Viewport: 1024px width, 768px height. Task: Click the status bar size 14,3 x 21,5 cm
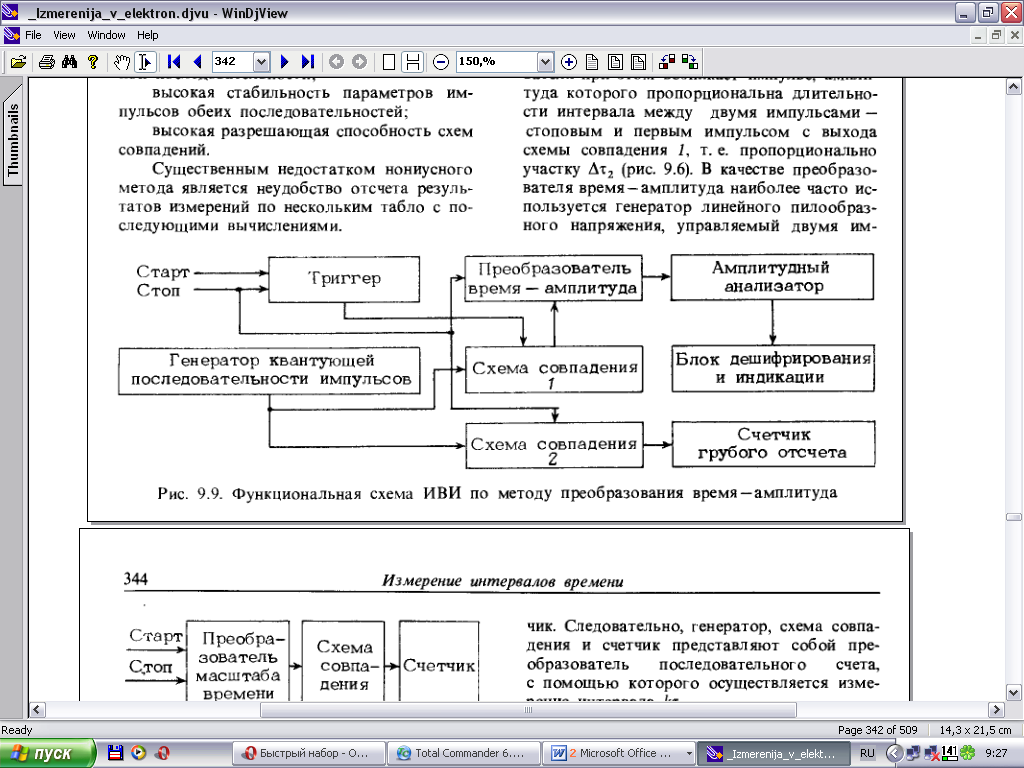tap(976, 729)
